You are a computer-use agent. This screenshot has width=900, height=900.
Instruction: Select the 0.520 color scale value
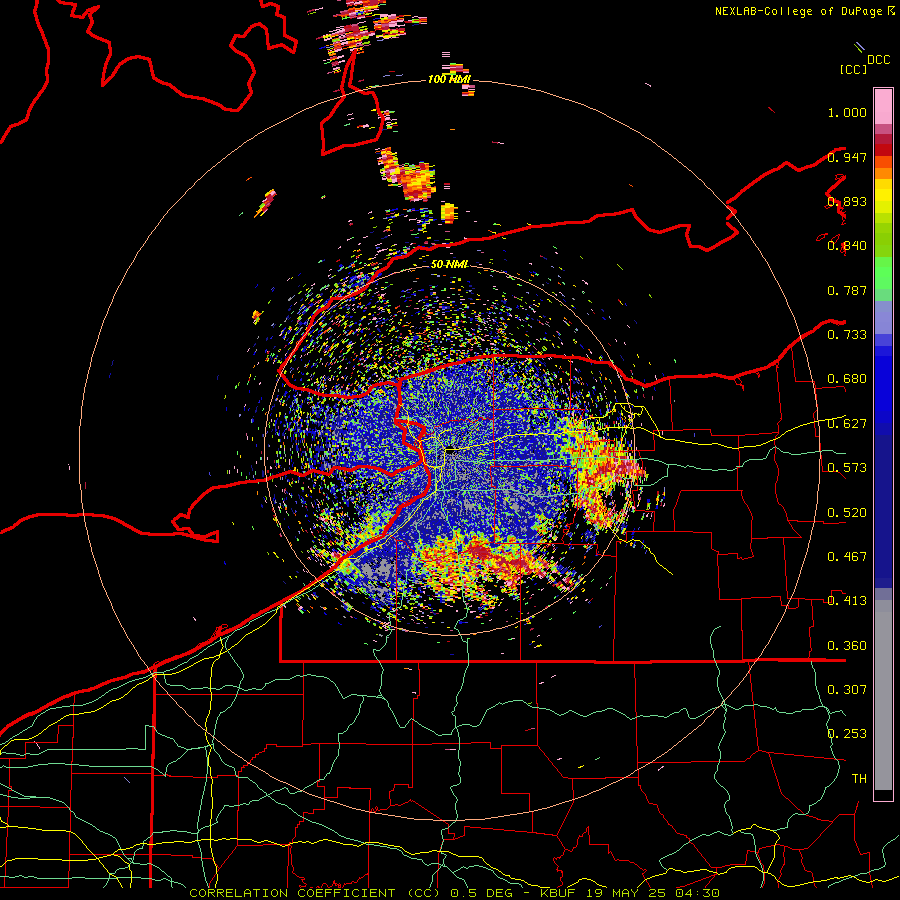(847, 513)
